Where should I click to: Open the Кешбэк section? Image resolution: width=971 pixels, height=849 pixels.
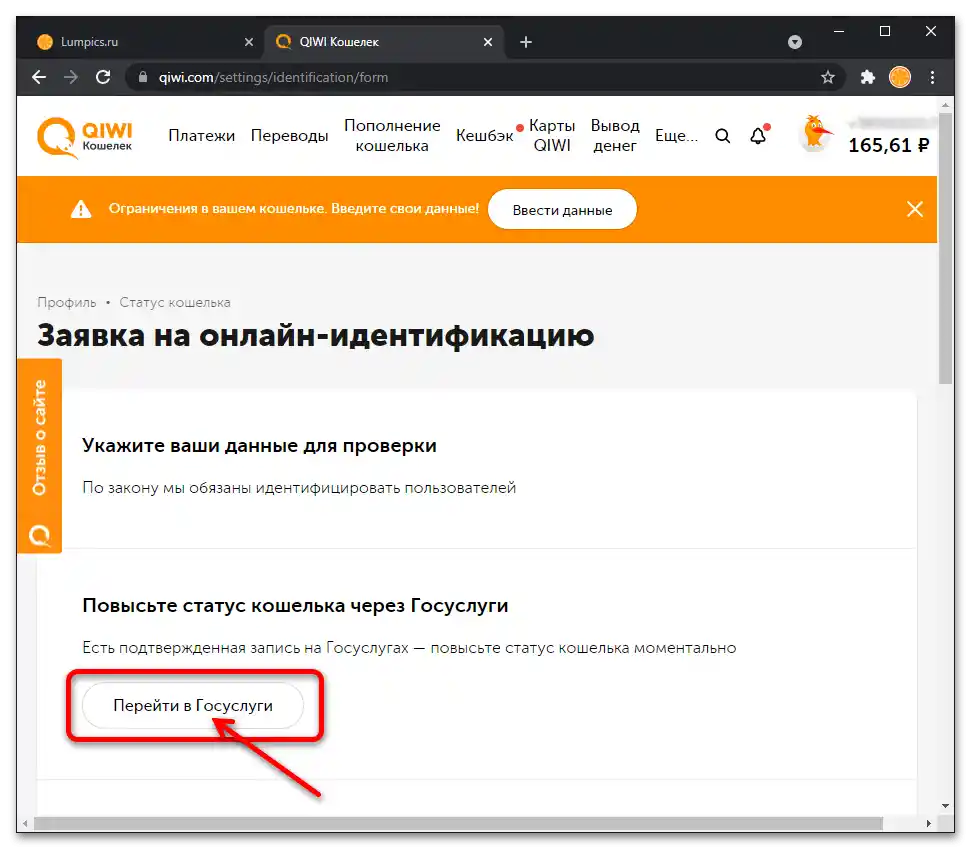pos(485,136)
